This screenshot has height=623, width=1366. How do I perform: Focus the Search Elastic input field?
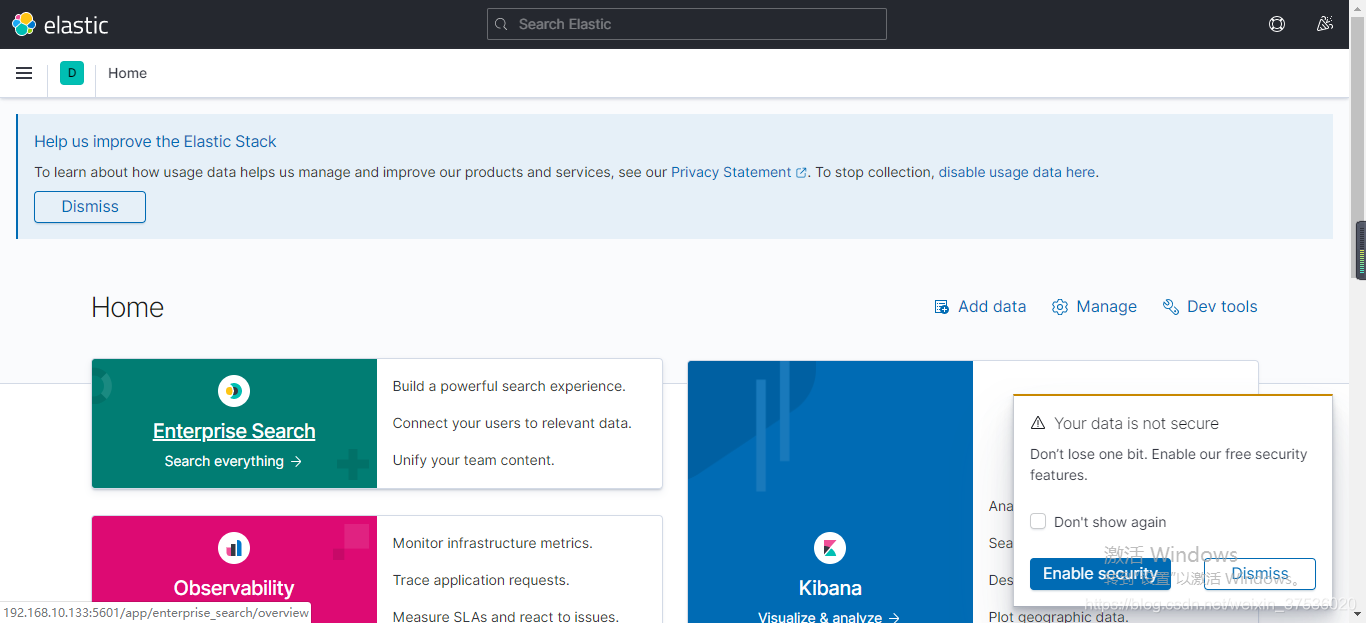coord(687,24)
